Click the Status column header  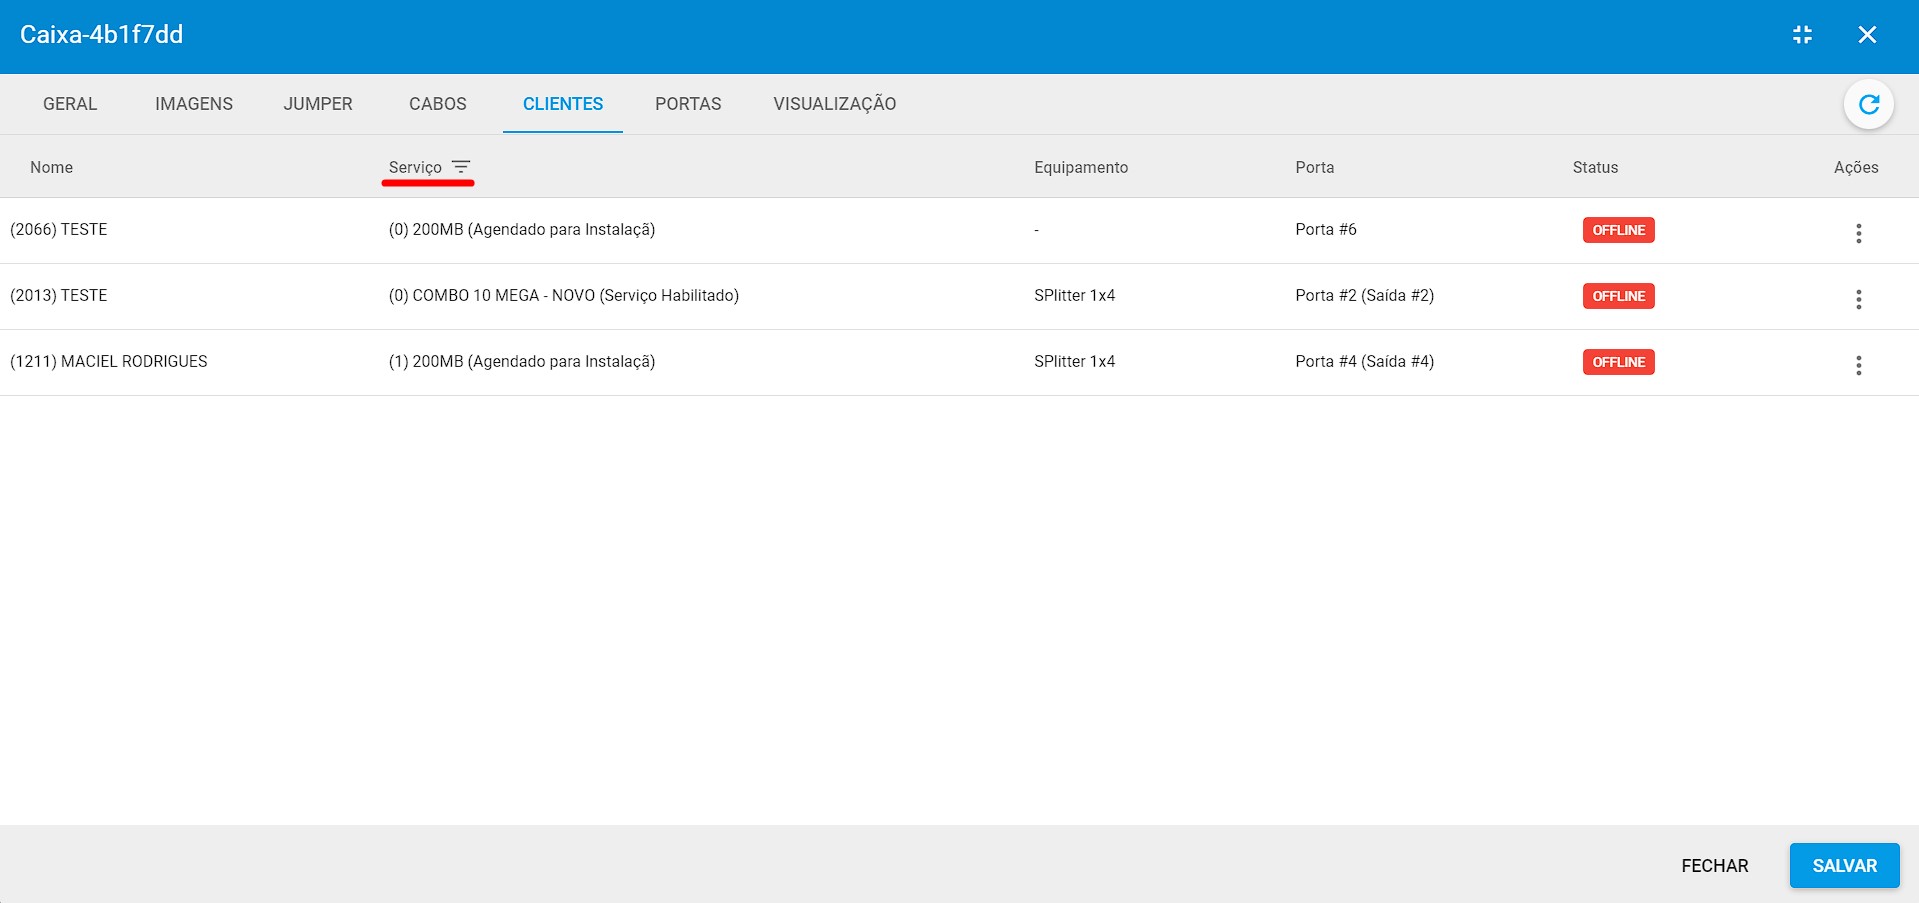tap(1595, 167)
